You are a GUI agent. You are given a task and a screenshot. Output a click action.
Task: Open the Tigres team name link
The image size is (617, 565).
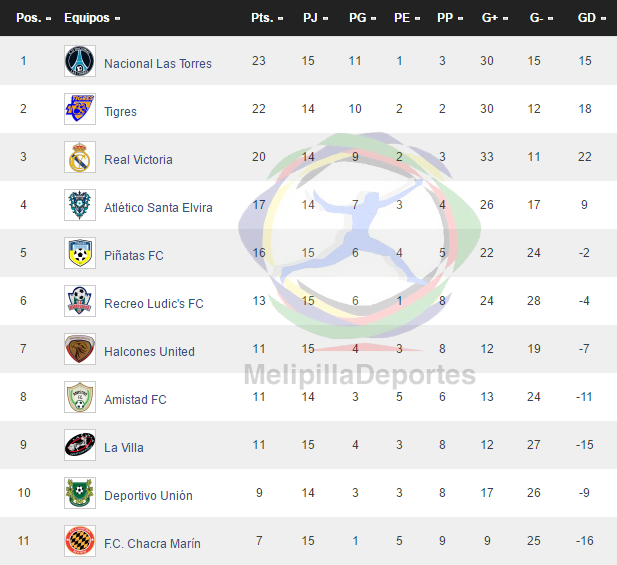pyautogui.click(x=120, y=112)
